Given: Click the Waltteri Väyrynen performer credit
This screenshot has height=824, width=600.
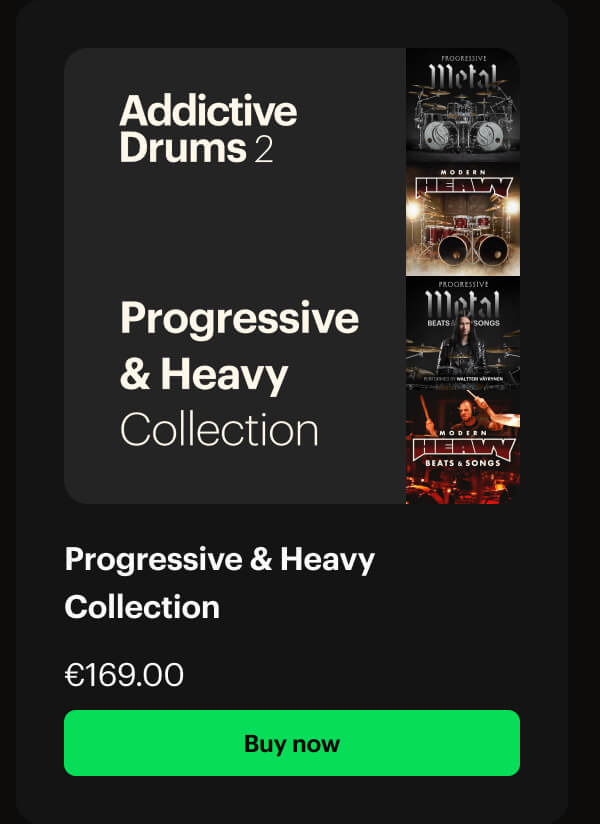Looking at the screenshot, I should tap(462, 378).
